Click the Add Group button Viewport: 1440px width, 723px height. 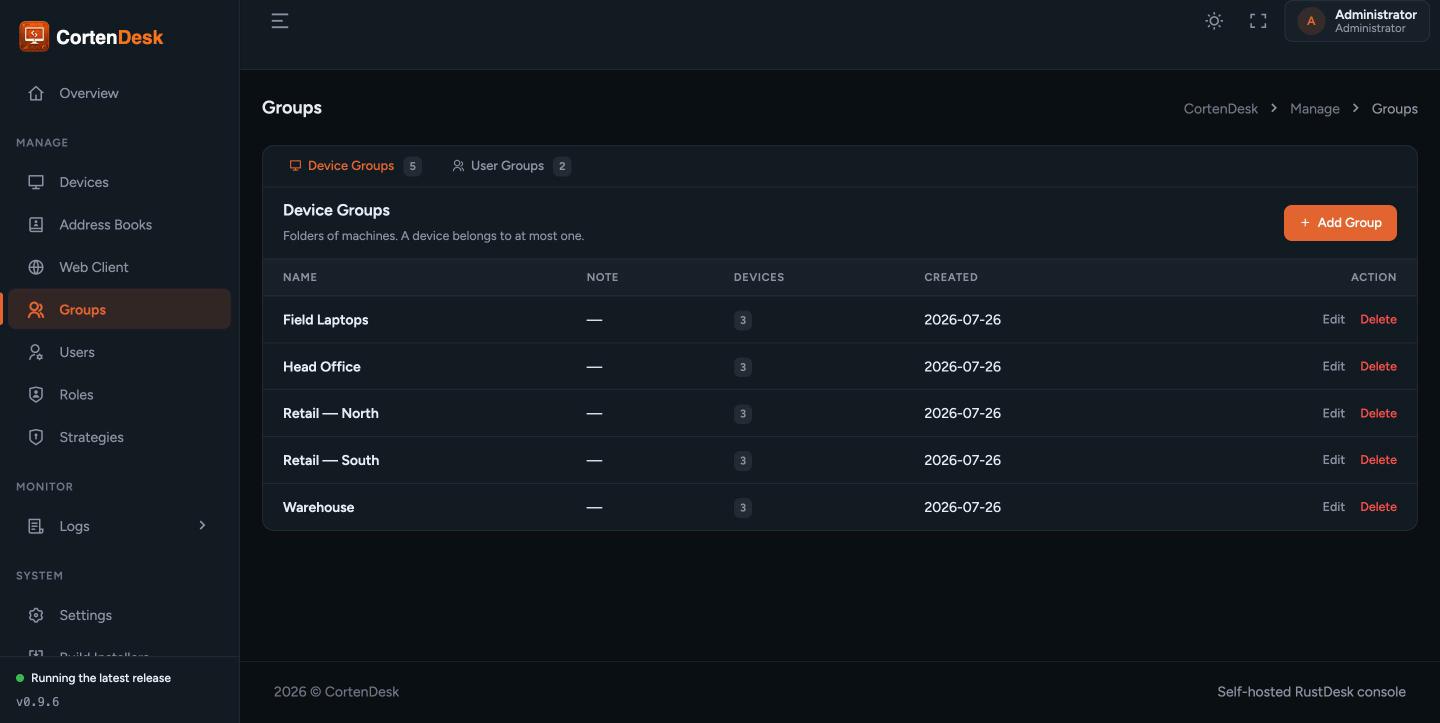point(1340,223)
